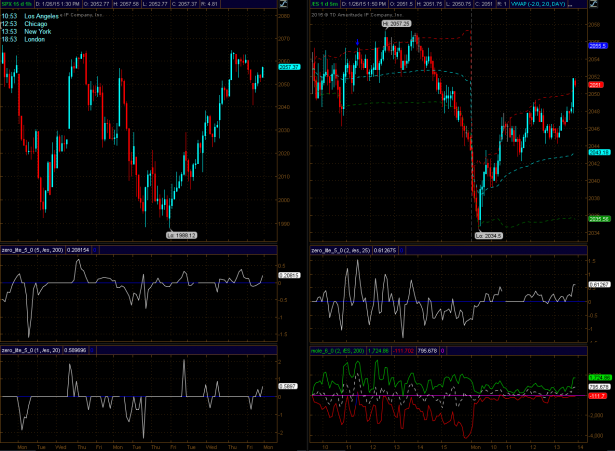The height and width of the screenshot is (451, 615).
Task: Click the white 795.678 tag on mole axis
Action: pyautogui.click(x=599, y=387)
